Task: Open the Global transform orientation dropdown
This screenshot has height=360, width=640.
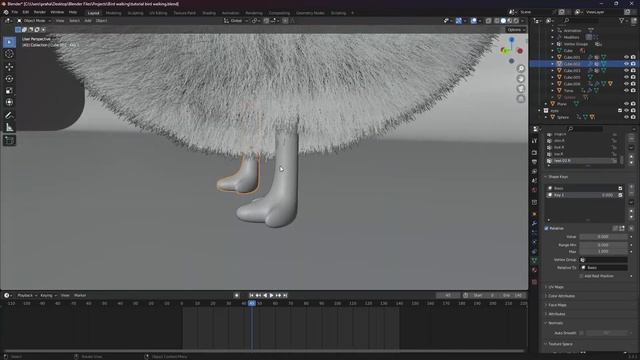Action: tap(236, 20)
